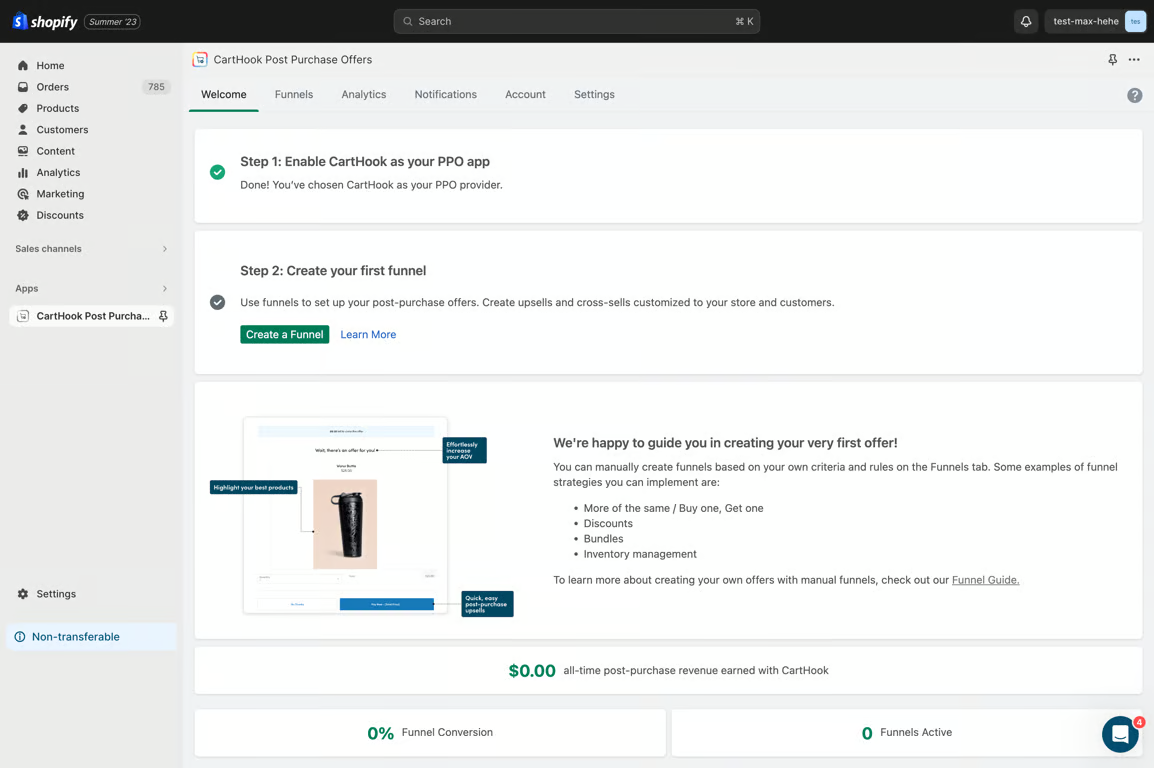Image resolution: width=1154 pixels, height=768 pixels.
Task: Click the gray Step 2 checkmark
Action: tap(217, 302)
